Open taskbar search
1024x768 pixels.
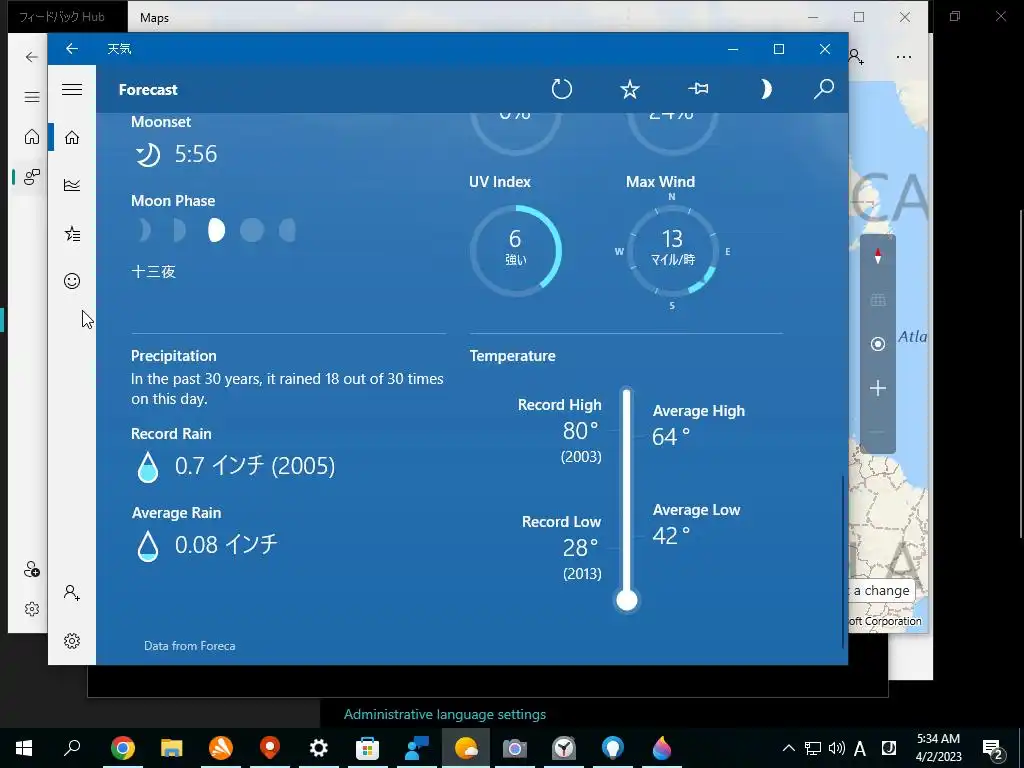(x=72, y=748)
